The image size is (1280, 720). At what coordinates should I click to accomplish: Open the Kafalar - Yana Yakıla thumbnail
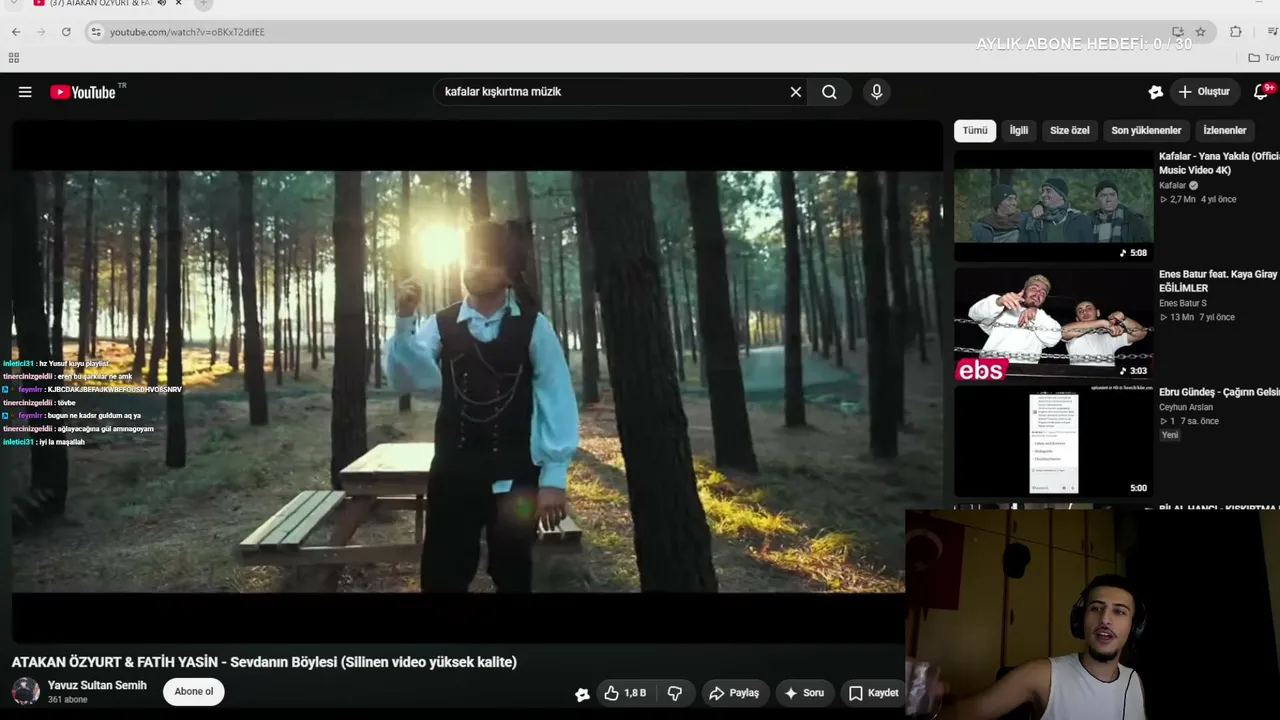click(x=1053, y=206)
